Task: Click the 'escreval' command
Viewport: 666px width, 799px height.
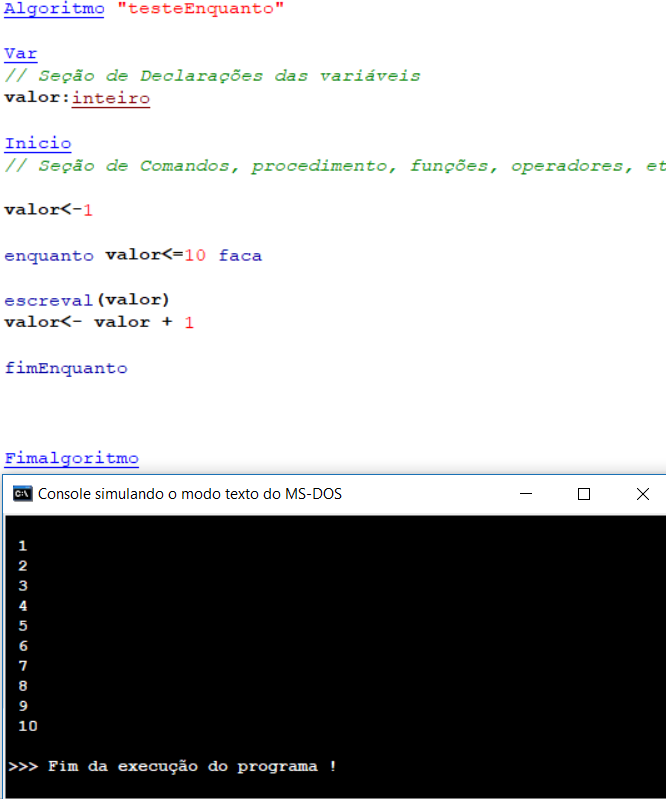Action: 48,300
